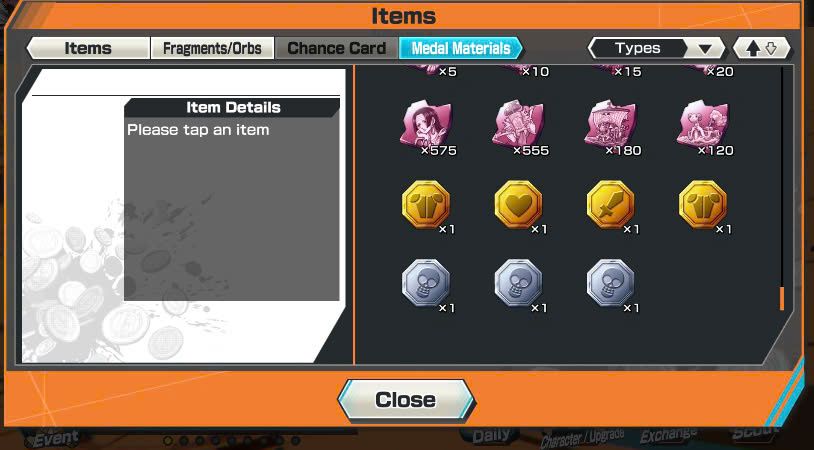Viewport: 814px width, 450px height.
Task: Click the Types dropdown arrow
Action: click(x=704, y=49)
